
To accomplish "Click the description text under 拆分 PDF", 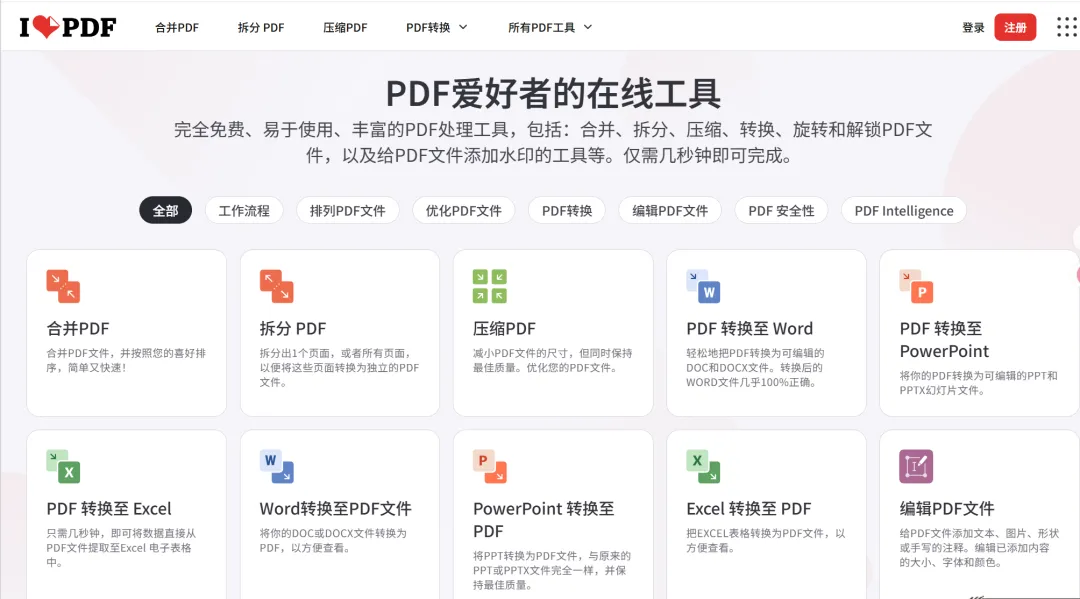I will tap(340, 368).
